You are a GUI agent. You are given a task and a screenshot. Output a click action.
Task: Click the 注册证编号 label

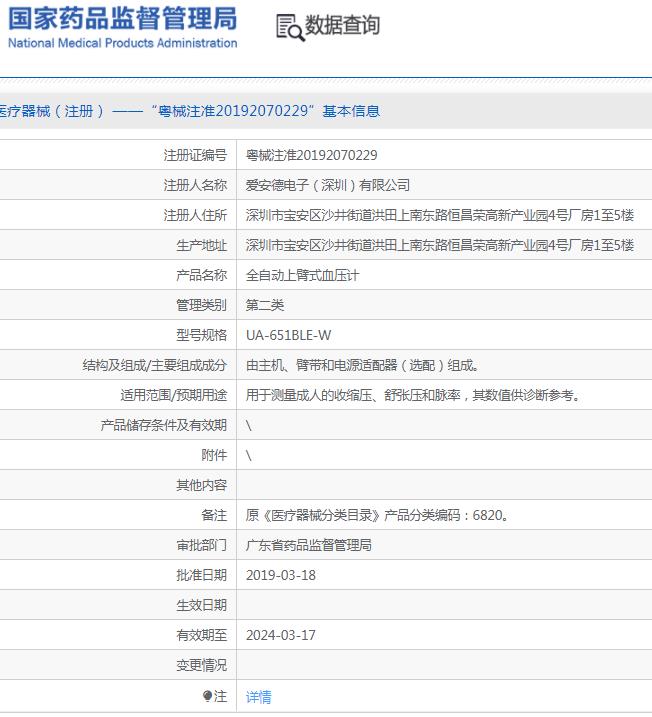(195, 155)
